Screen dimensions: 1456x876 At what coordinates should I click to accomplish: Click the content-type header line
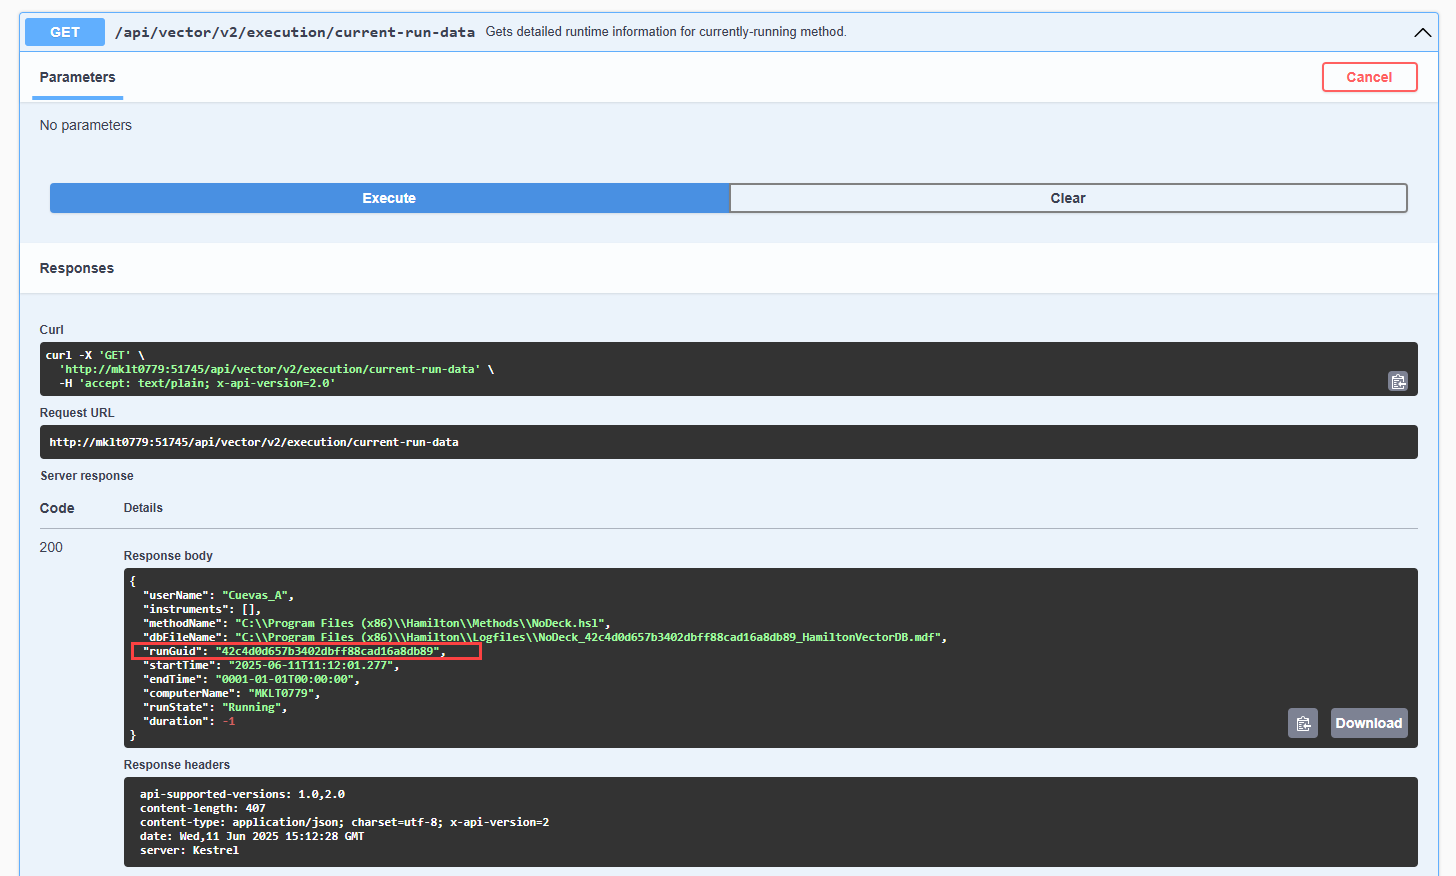(344, 822)
